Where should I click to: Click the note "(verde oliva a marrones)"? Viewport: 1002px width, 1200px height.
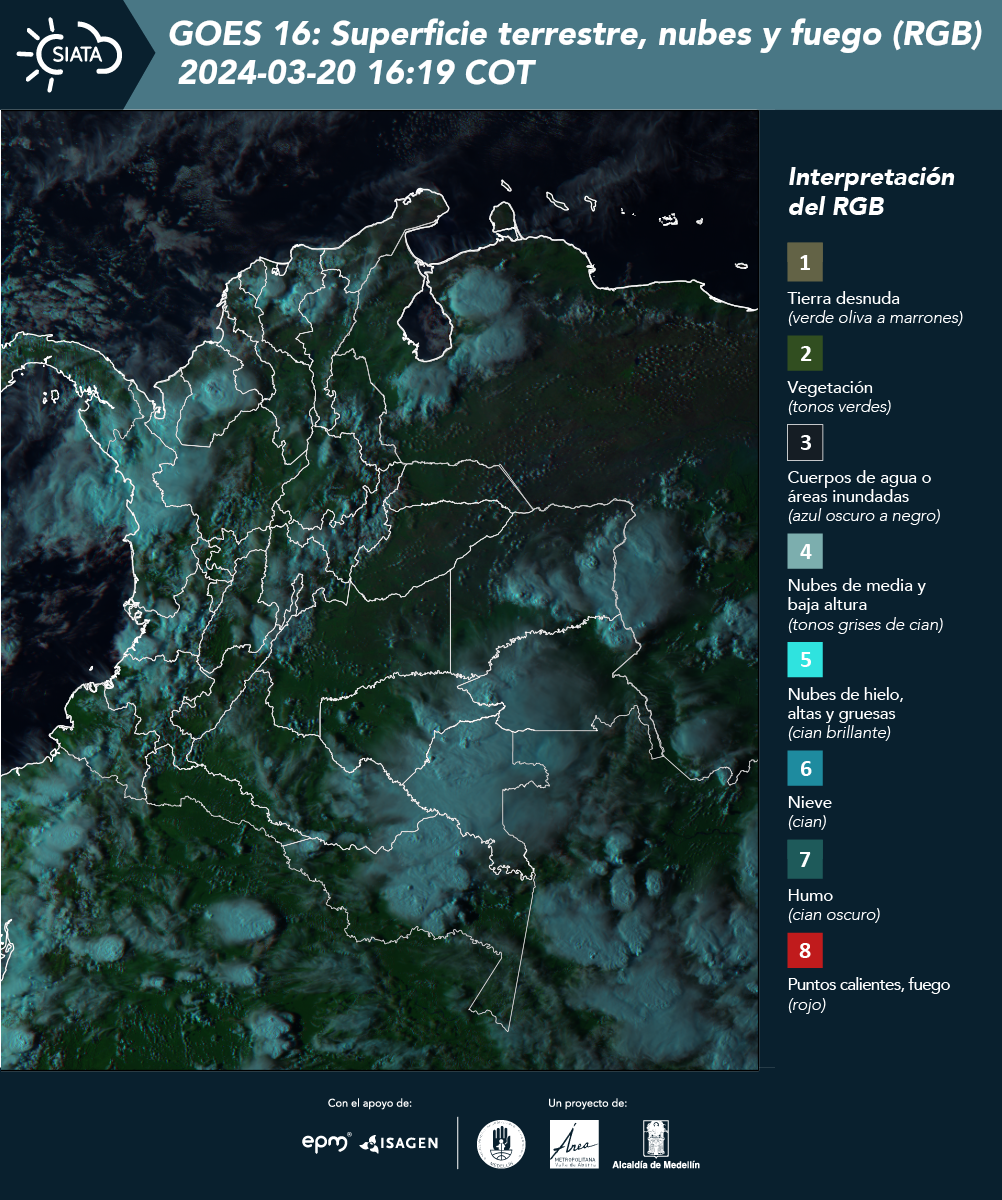[875, 318]
